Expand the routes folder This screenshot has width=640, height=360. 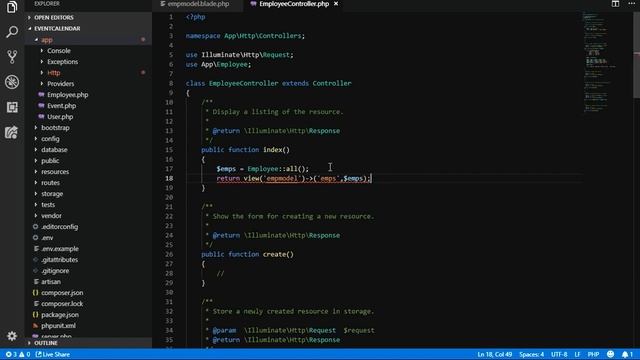coord(89,183)
